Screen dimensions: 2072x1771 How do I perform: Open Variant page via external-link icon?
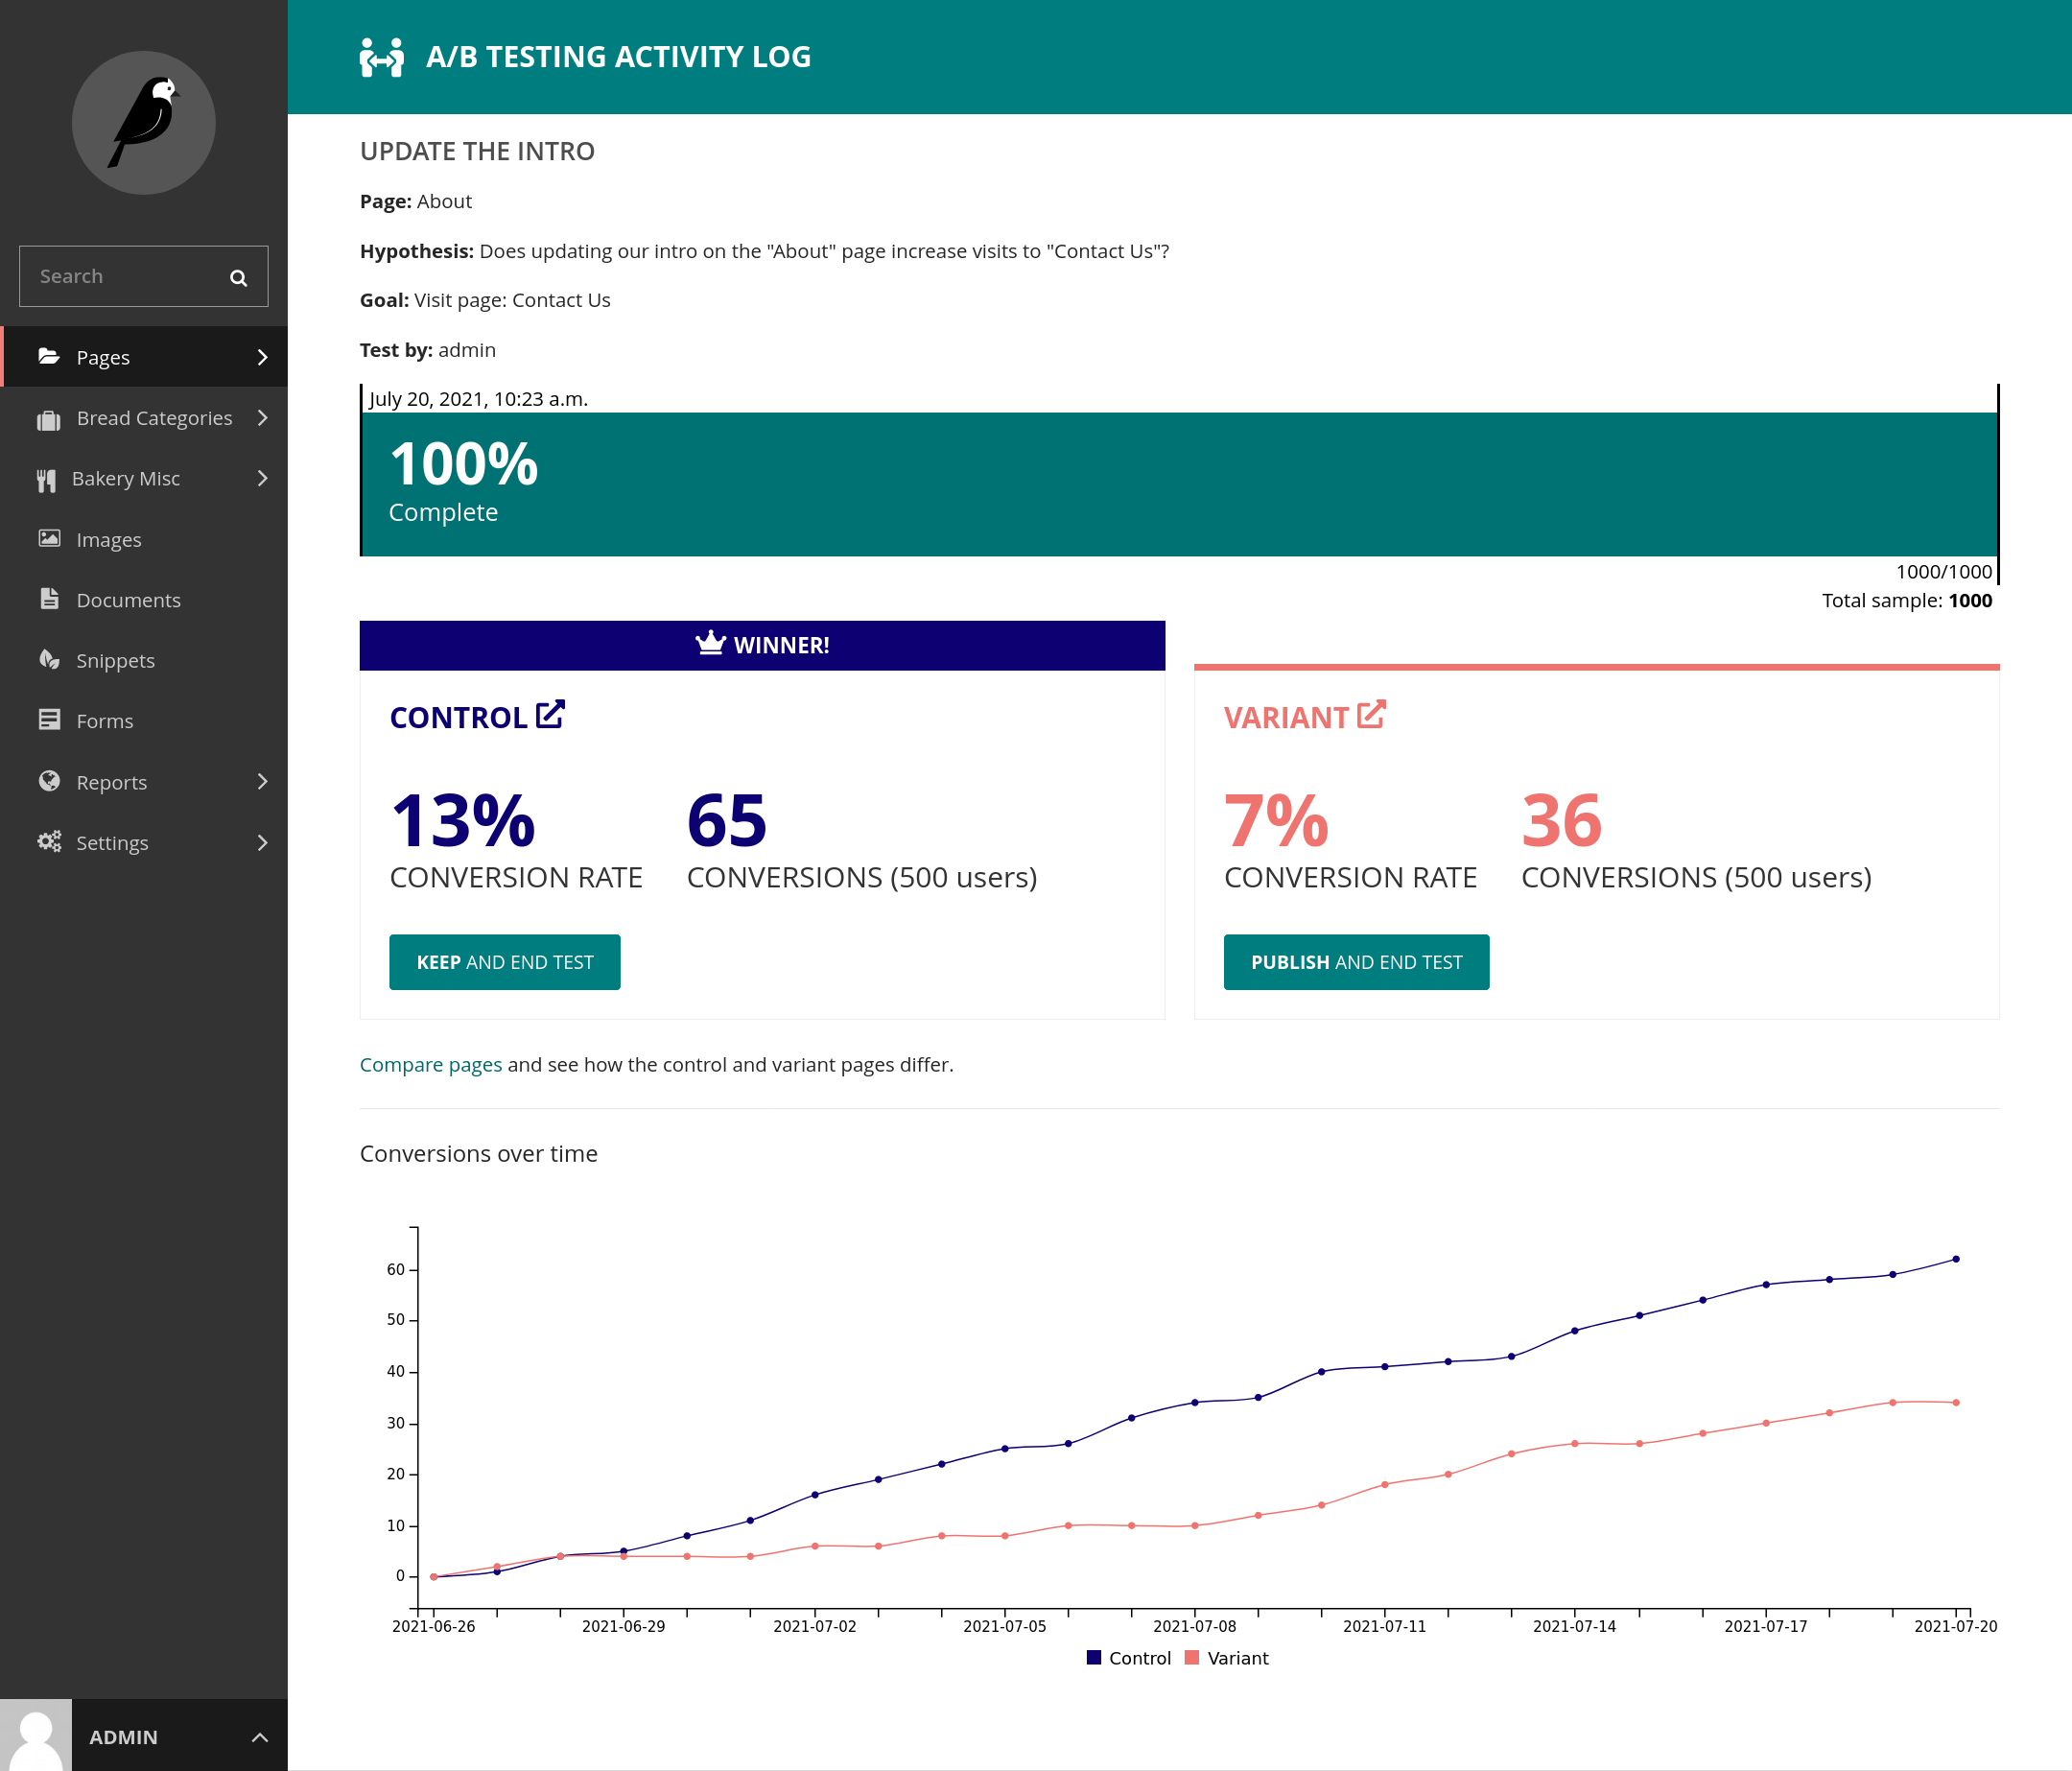pyautogui.click(x=1371, y=714)
